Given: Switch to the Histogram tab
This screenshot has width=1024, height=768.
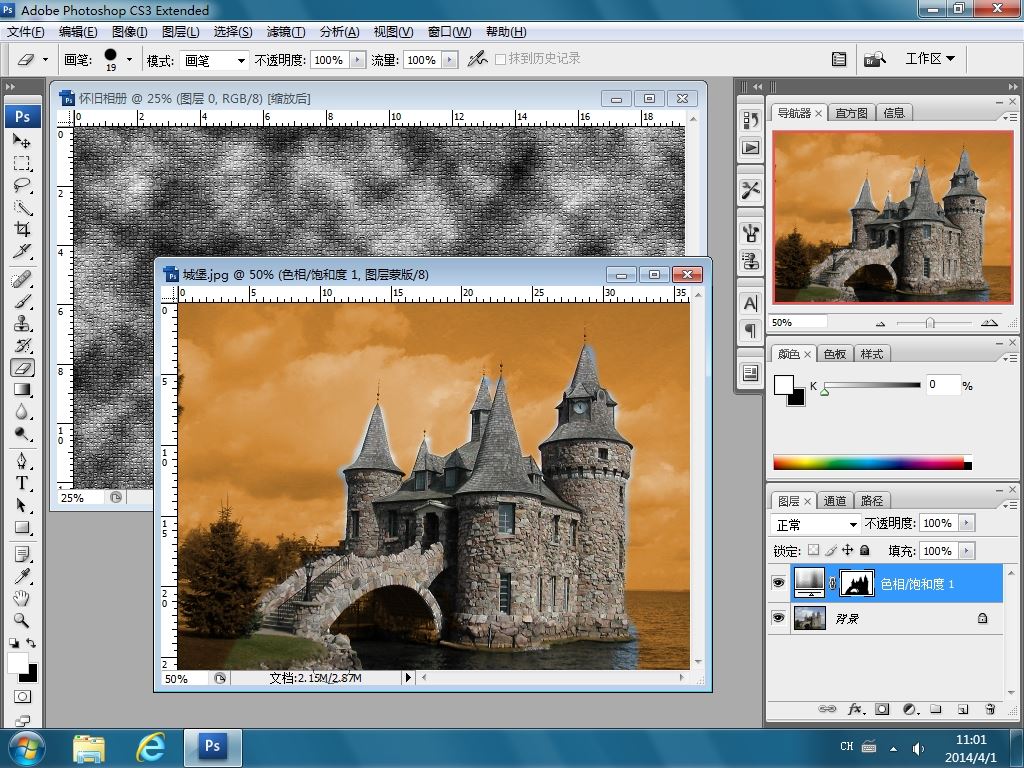Looking at the screenshot, I should tap(852, 113).
